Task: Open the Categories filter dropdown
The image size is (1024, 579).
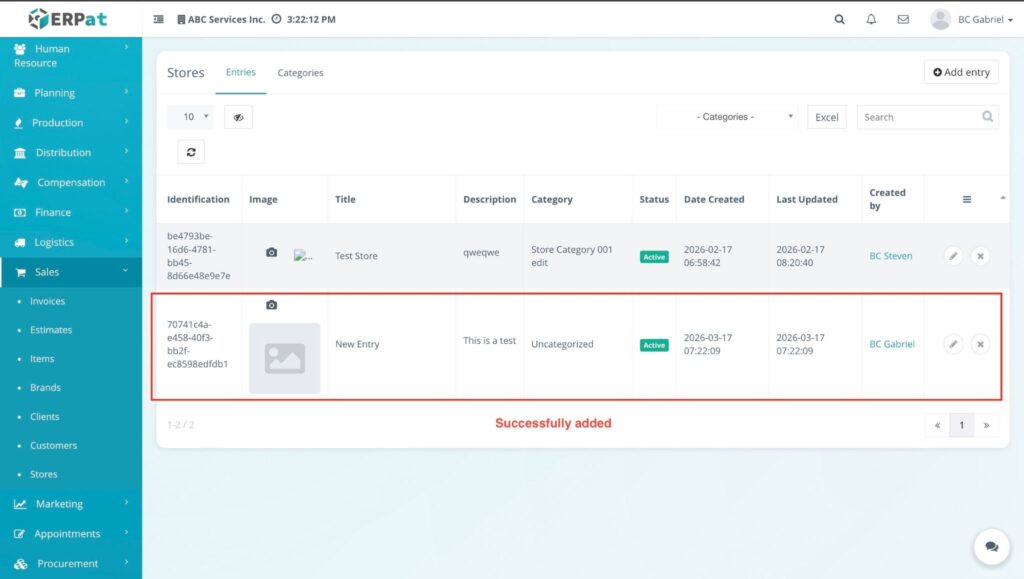Action: pyautogui.click(x=727, y=117)
